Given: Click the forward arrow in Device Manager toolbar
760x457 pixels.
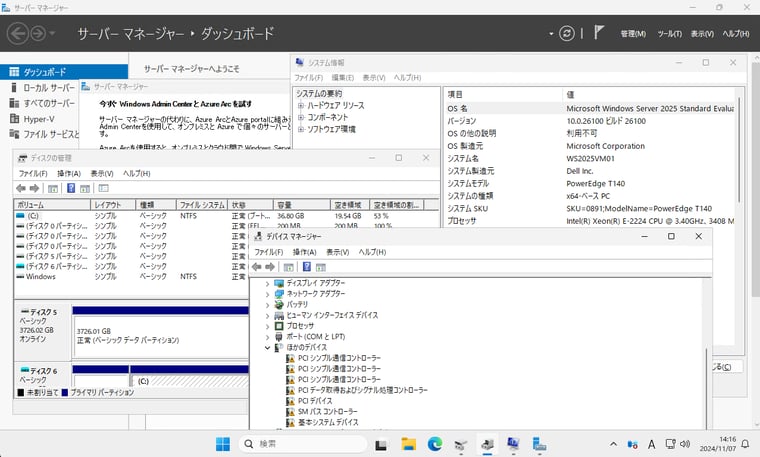Looking at the screenshot, I should point(270,267).
